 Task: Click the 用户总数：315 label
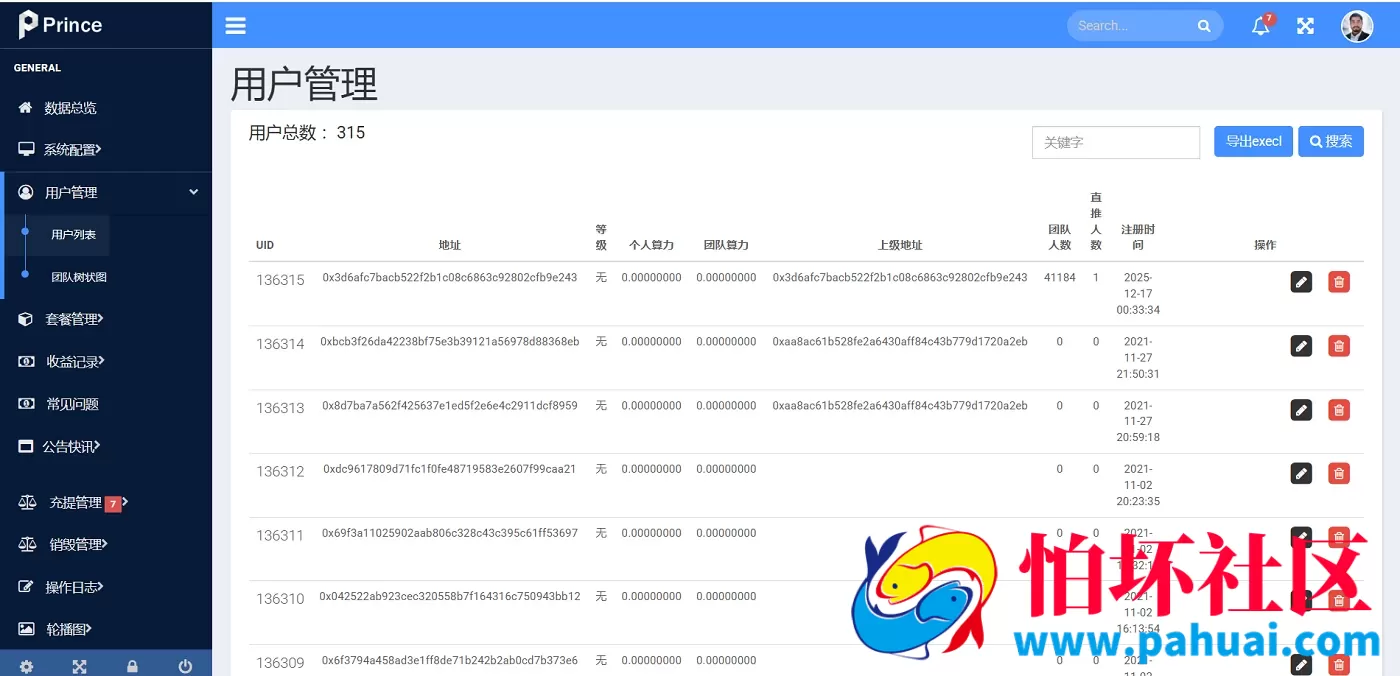click(x=307, y=133)
